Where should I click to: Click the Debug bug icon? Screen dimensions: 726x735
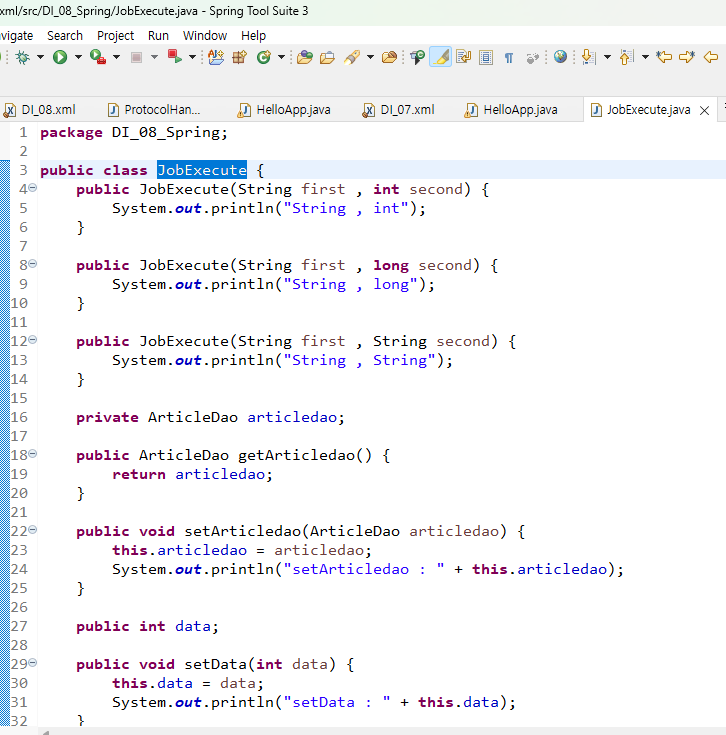tap(22, 57)
